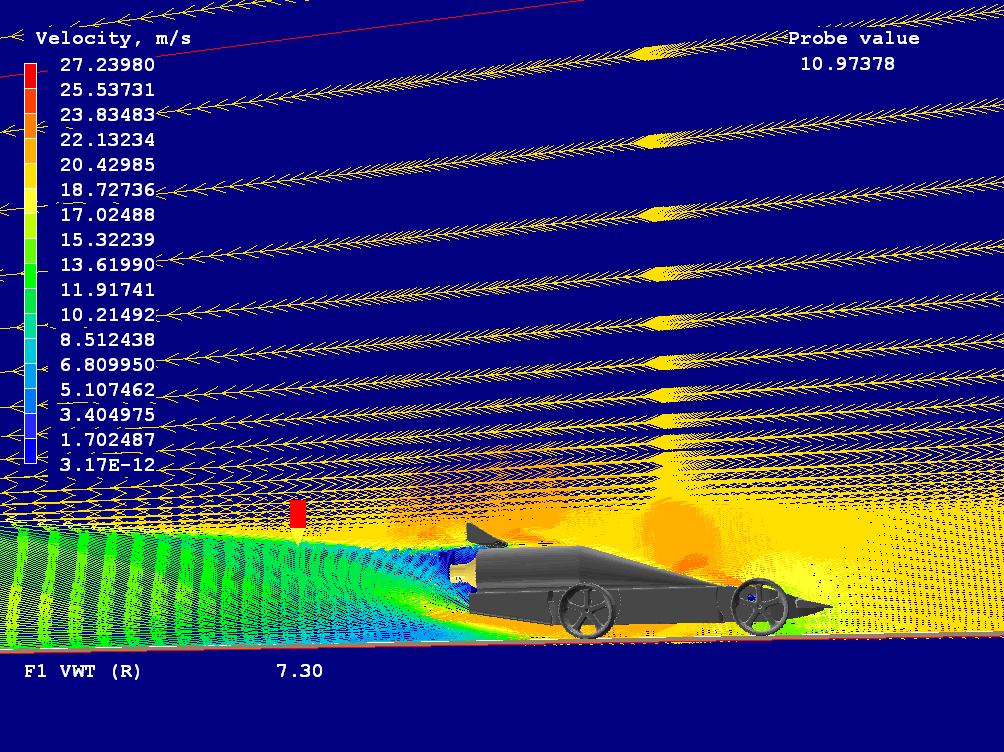Click the 'Velocity, m/s' legend title
This screenshot has width=1004, height=752.
113,39
